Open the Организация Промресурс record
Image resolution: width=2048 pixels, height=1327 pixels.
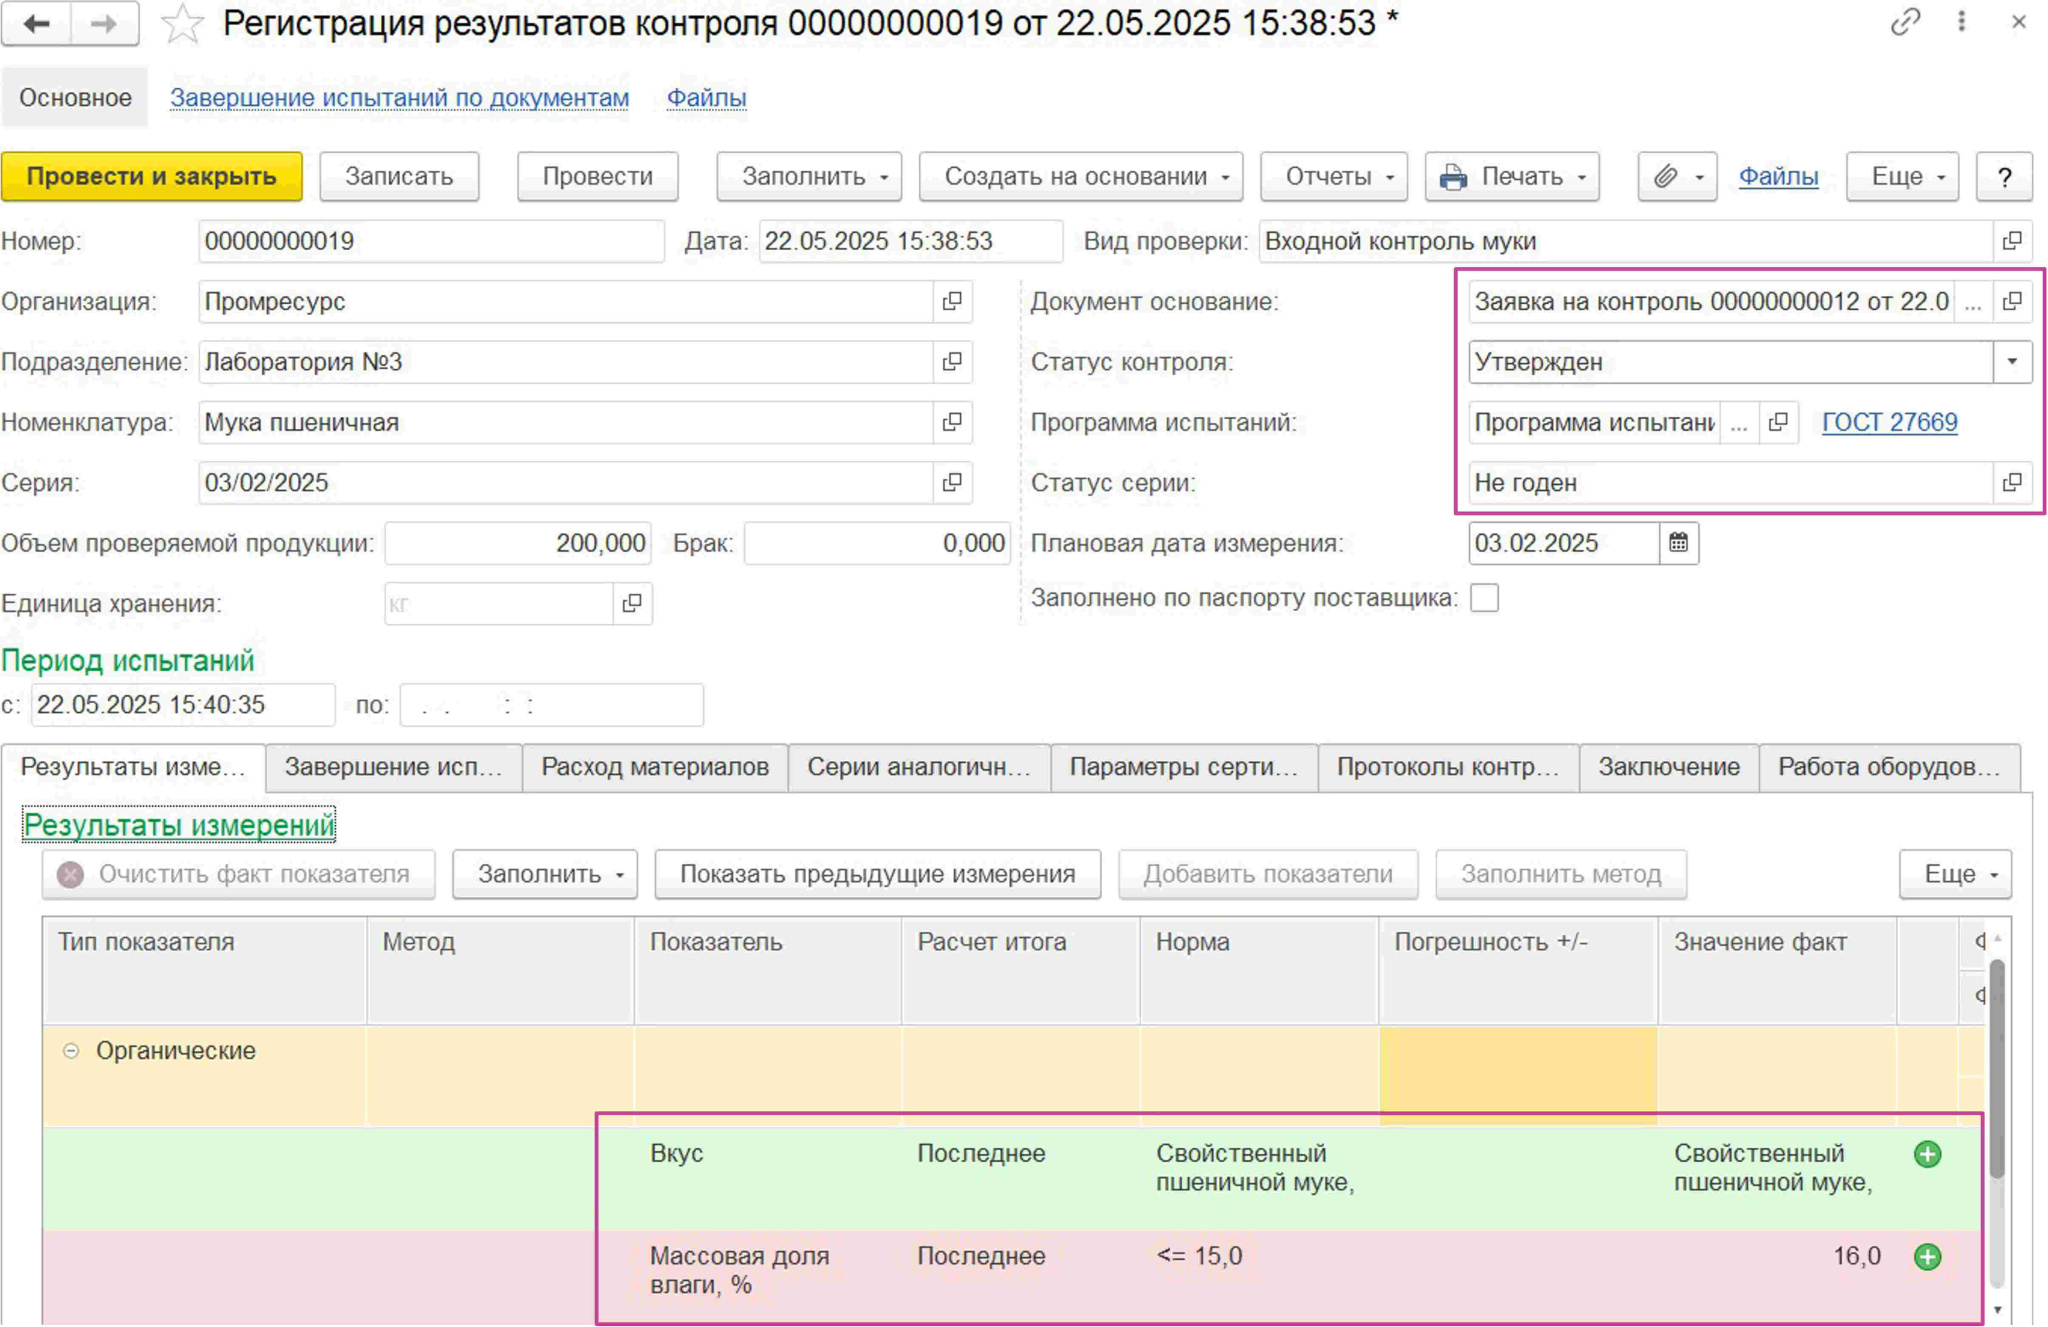pos(952,301)
